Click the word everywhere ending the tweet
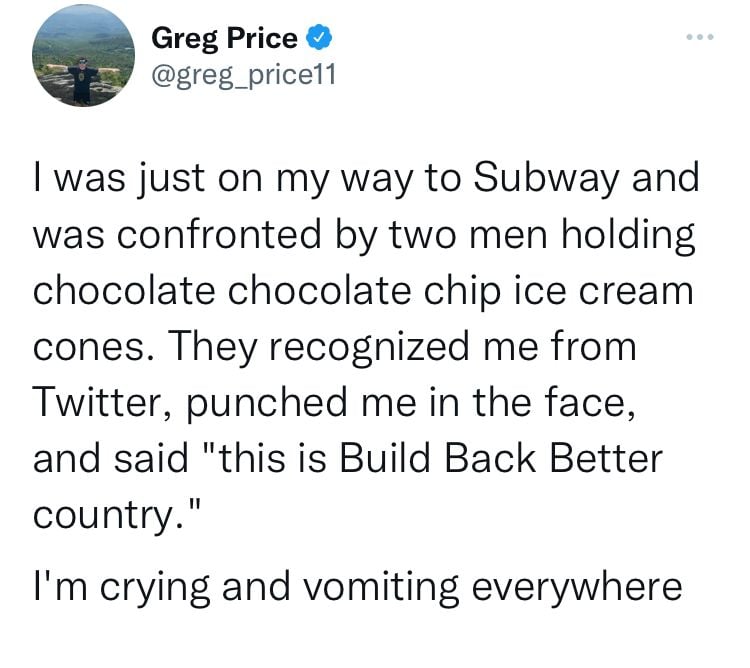Image resolution: width=750 pixels, height=668 pixels. pos(577,589)
